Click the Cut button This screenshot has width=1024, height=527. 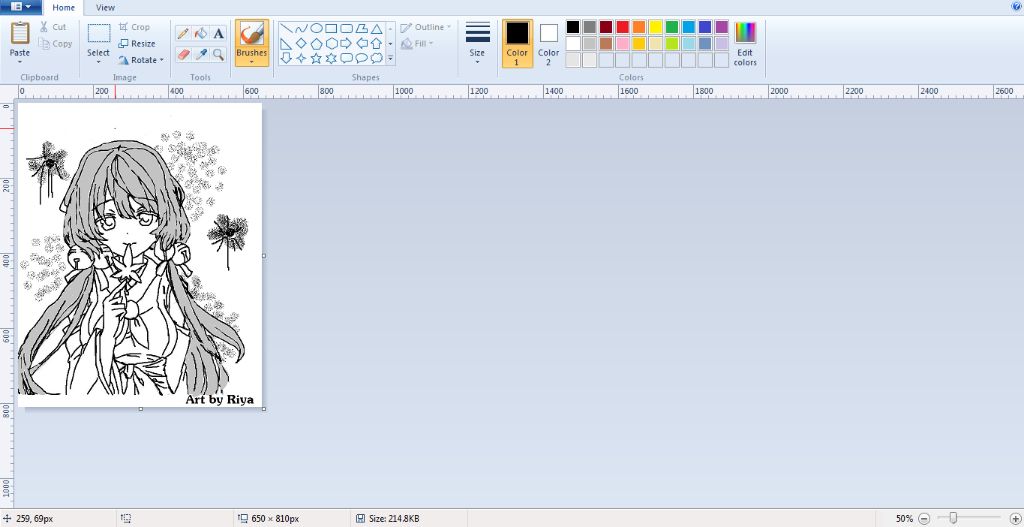click(x=53, y=27)
